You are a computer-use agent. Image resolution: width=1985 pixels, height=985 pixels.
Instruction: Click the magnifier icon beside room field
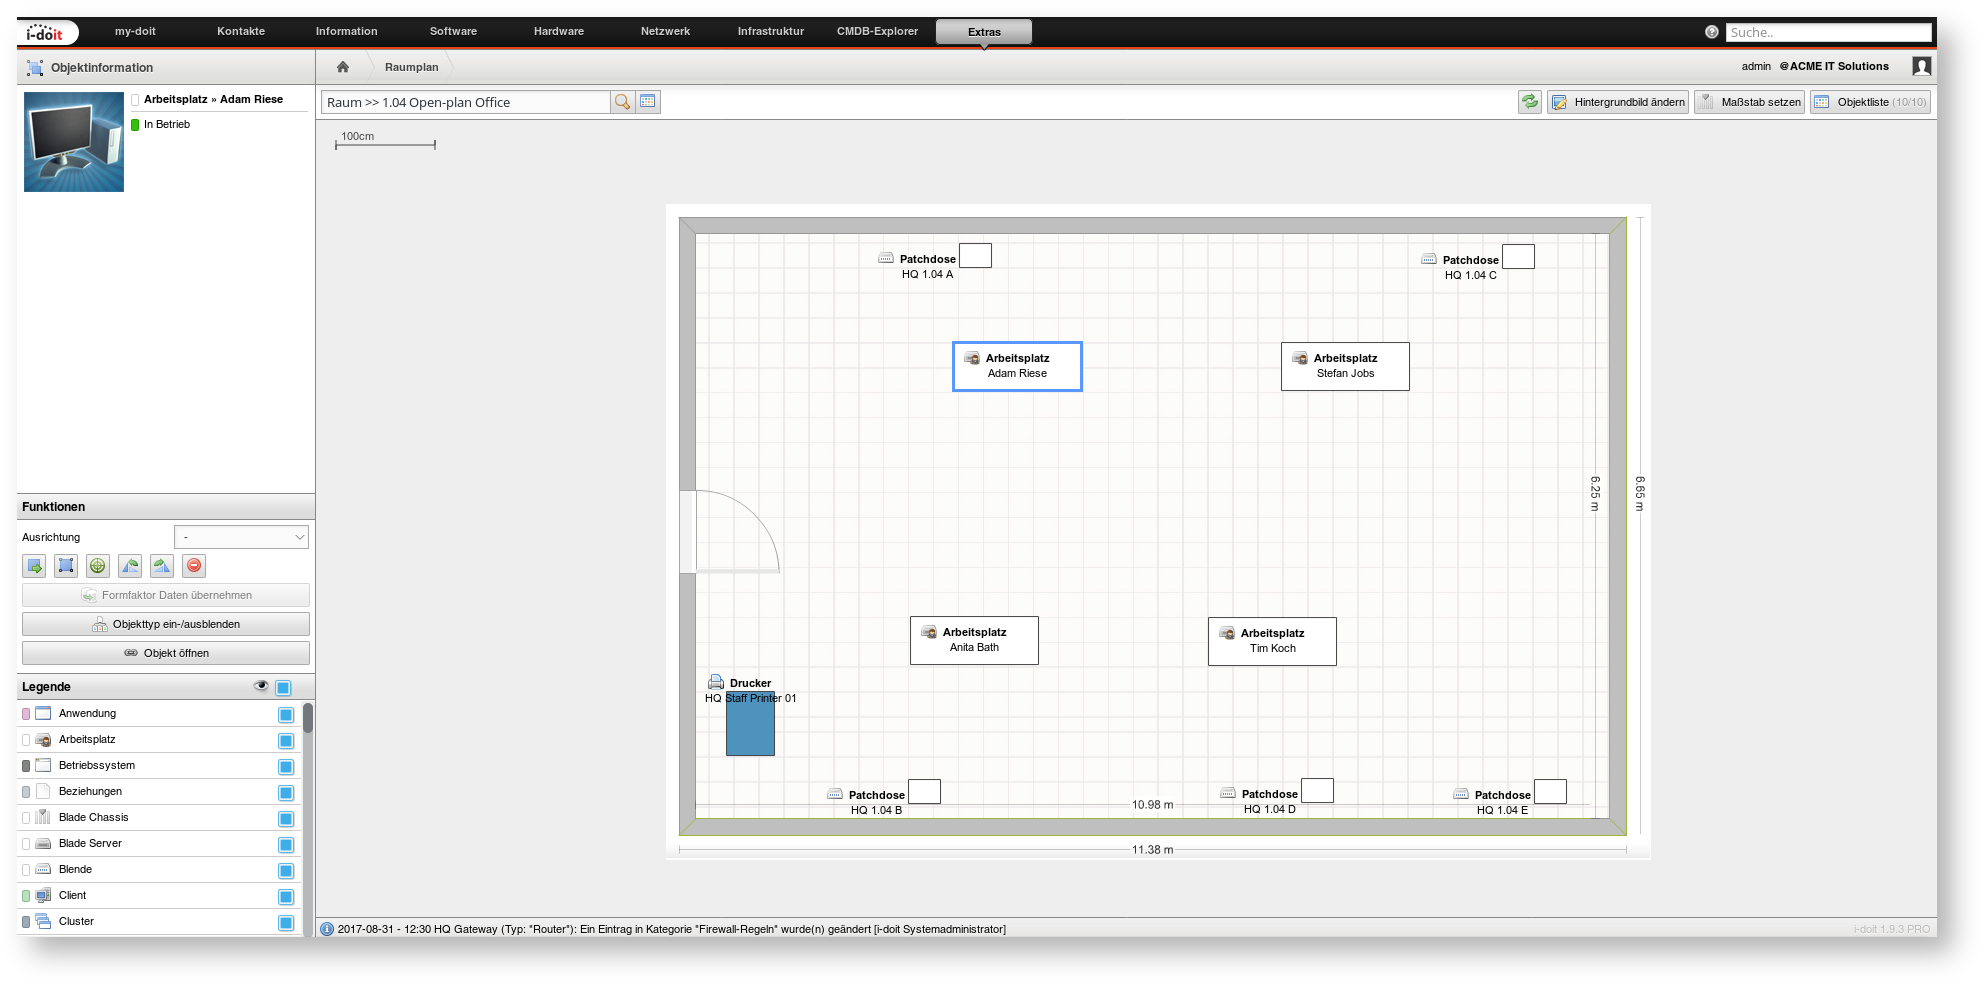tap(622, 102)
